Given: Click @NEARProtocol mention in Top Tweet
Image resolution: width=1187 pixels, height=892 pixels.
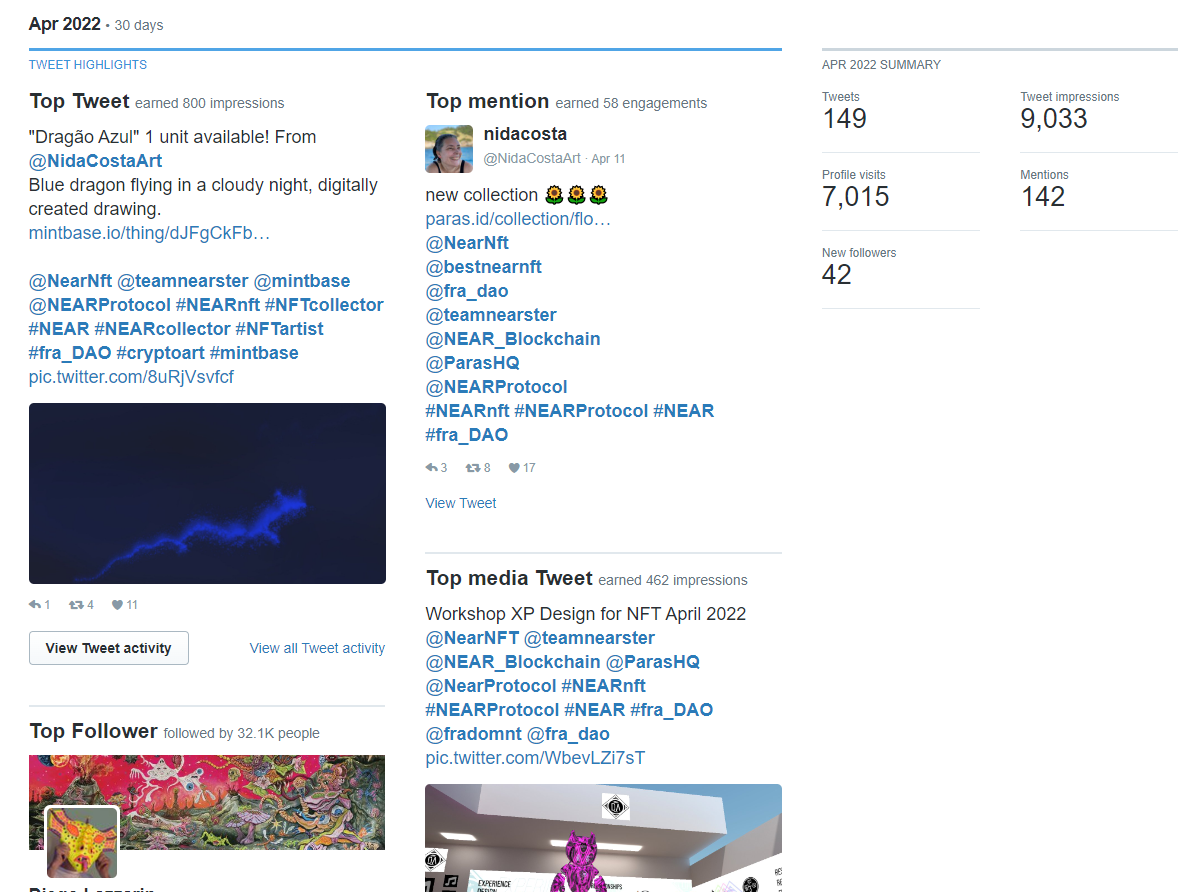Looking at the screenshot, I should click(100, 305).
